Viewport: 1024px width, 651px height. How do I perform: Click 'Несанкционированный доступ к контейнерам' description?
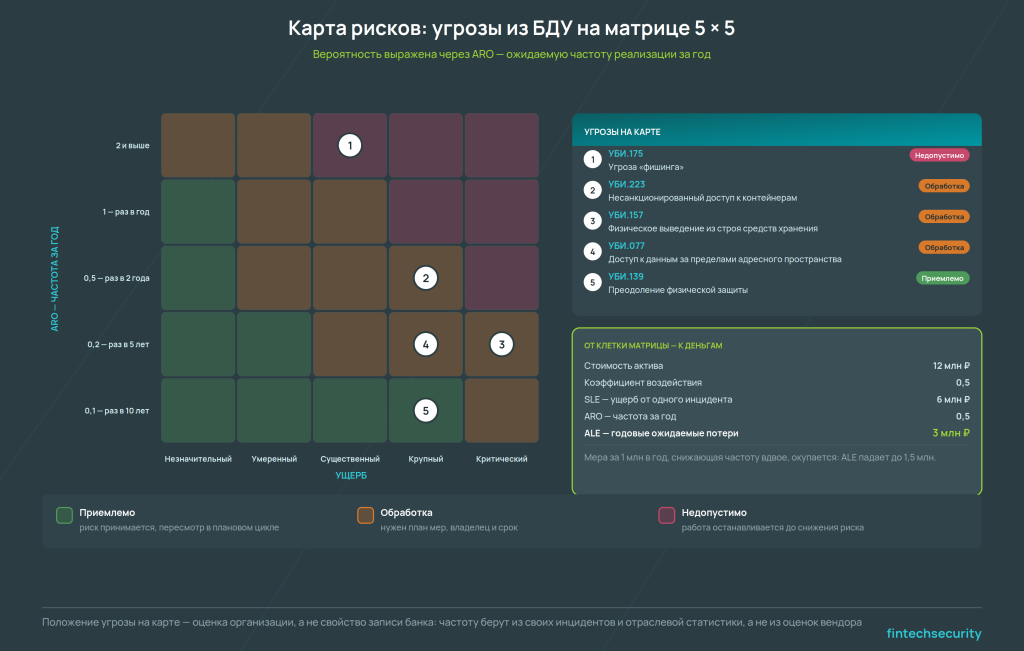703,198
